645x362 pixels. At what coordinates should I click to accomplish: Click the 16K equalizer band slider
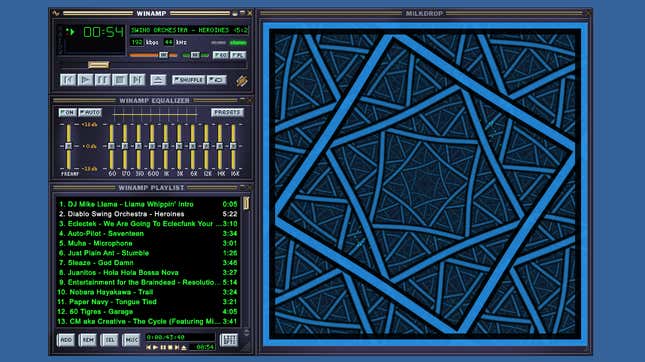pyautogui.click(x=234, y=146)
